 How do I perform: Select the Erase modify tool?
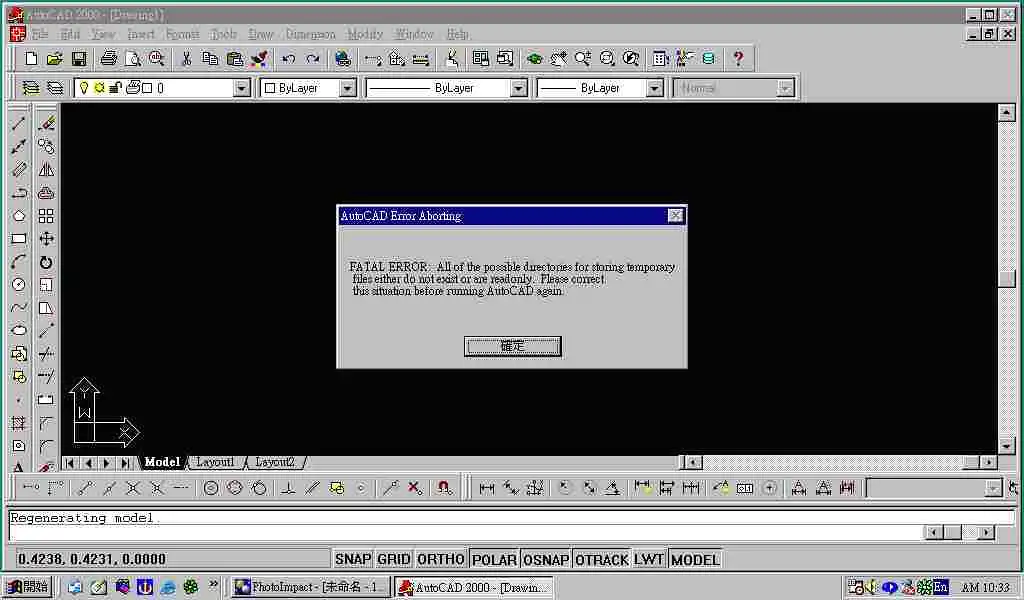pyautogui.click(x=46, y=124)
